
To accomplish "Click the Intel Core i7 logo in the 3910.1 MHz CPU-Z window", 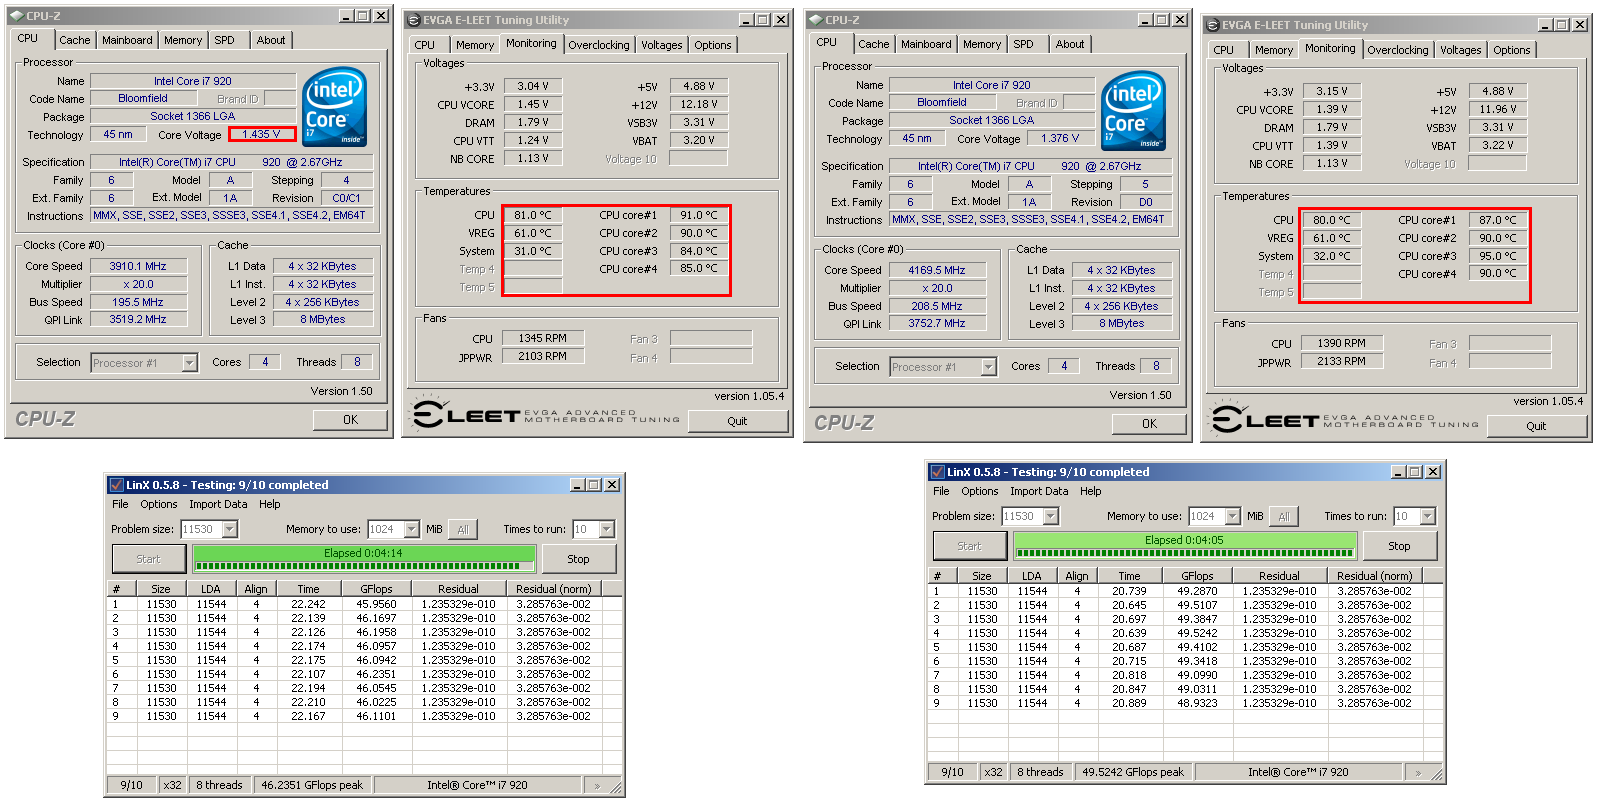I will tap(335, 107).
